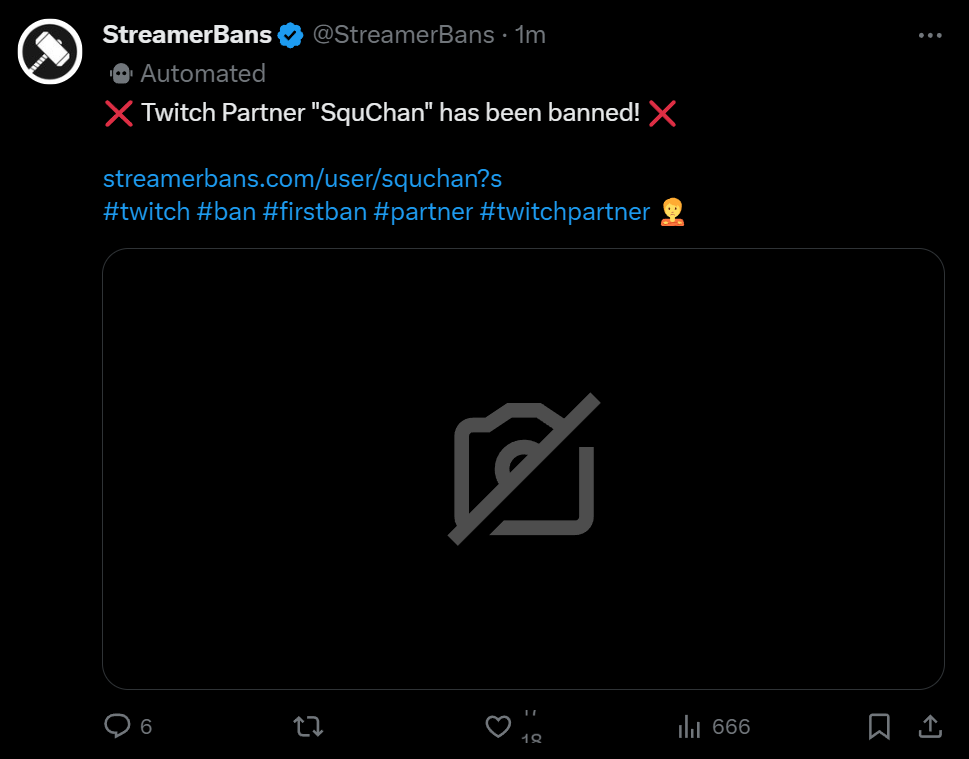
Task: Open the StreamerBans display name
Action: [x=187, y=35]
